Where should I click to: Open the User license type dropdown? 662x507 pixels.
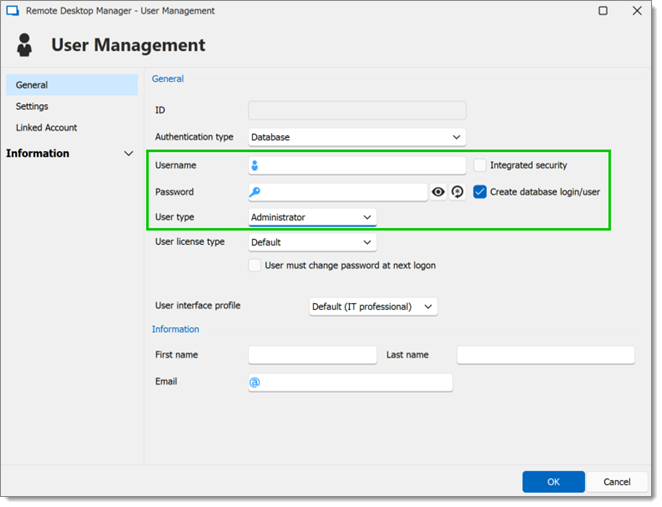[312, 242]
